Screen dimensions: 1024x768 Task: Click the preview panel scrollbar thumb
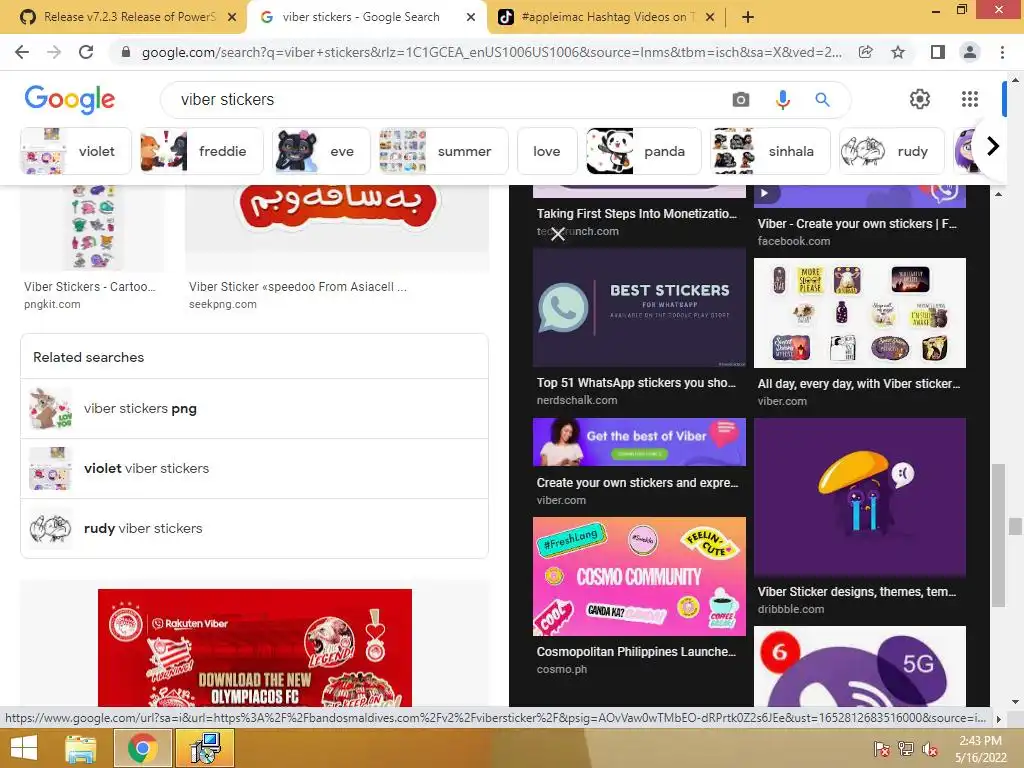[x=998, y=536]
